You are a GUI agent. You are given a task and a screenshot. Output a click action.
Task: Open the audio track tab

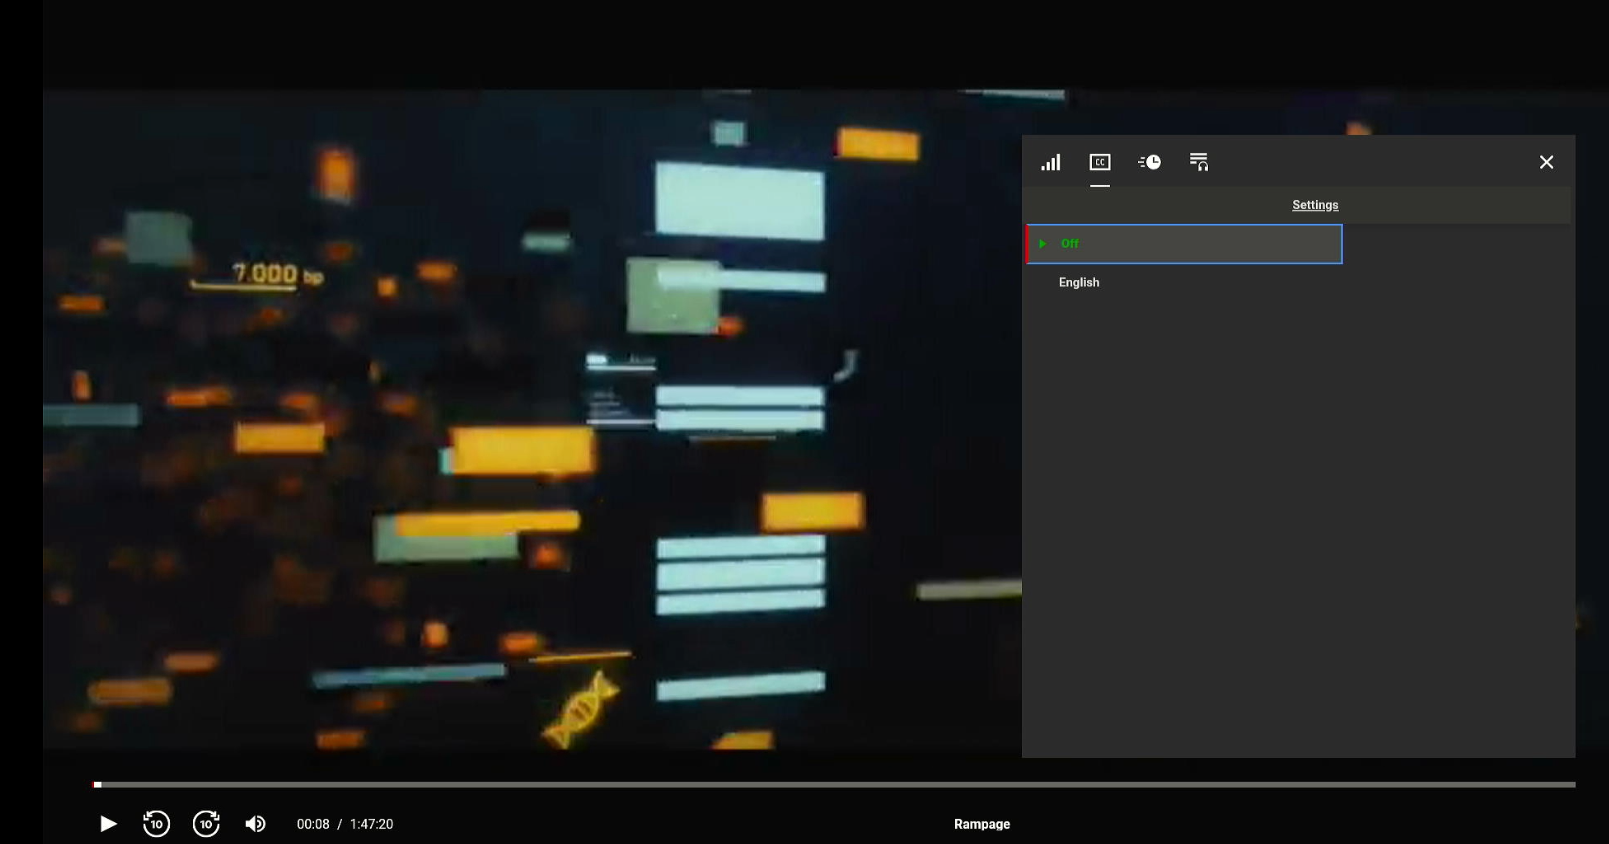point(1199,162)
